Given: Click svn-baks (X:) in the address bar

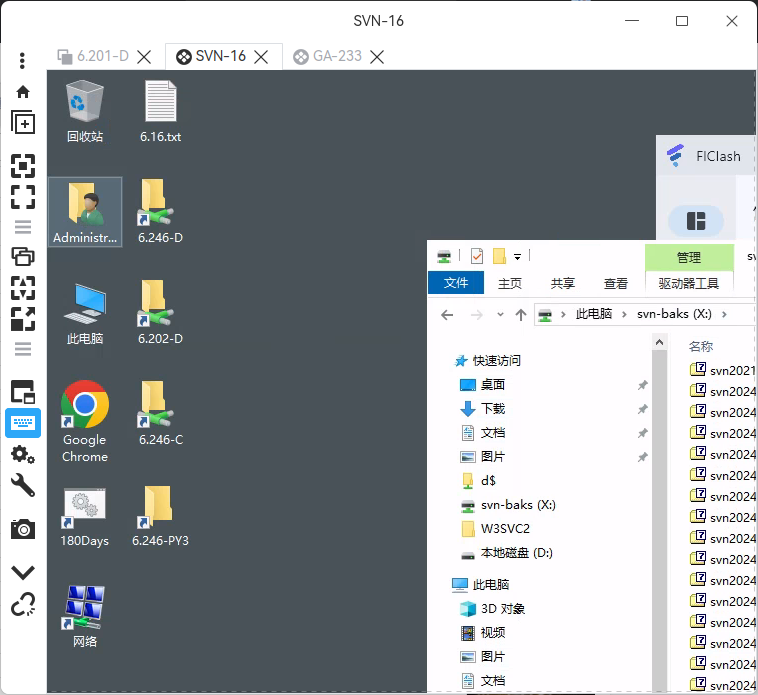Looking at the screenshot, I should click(x=674, y=314).
